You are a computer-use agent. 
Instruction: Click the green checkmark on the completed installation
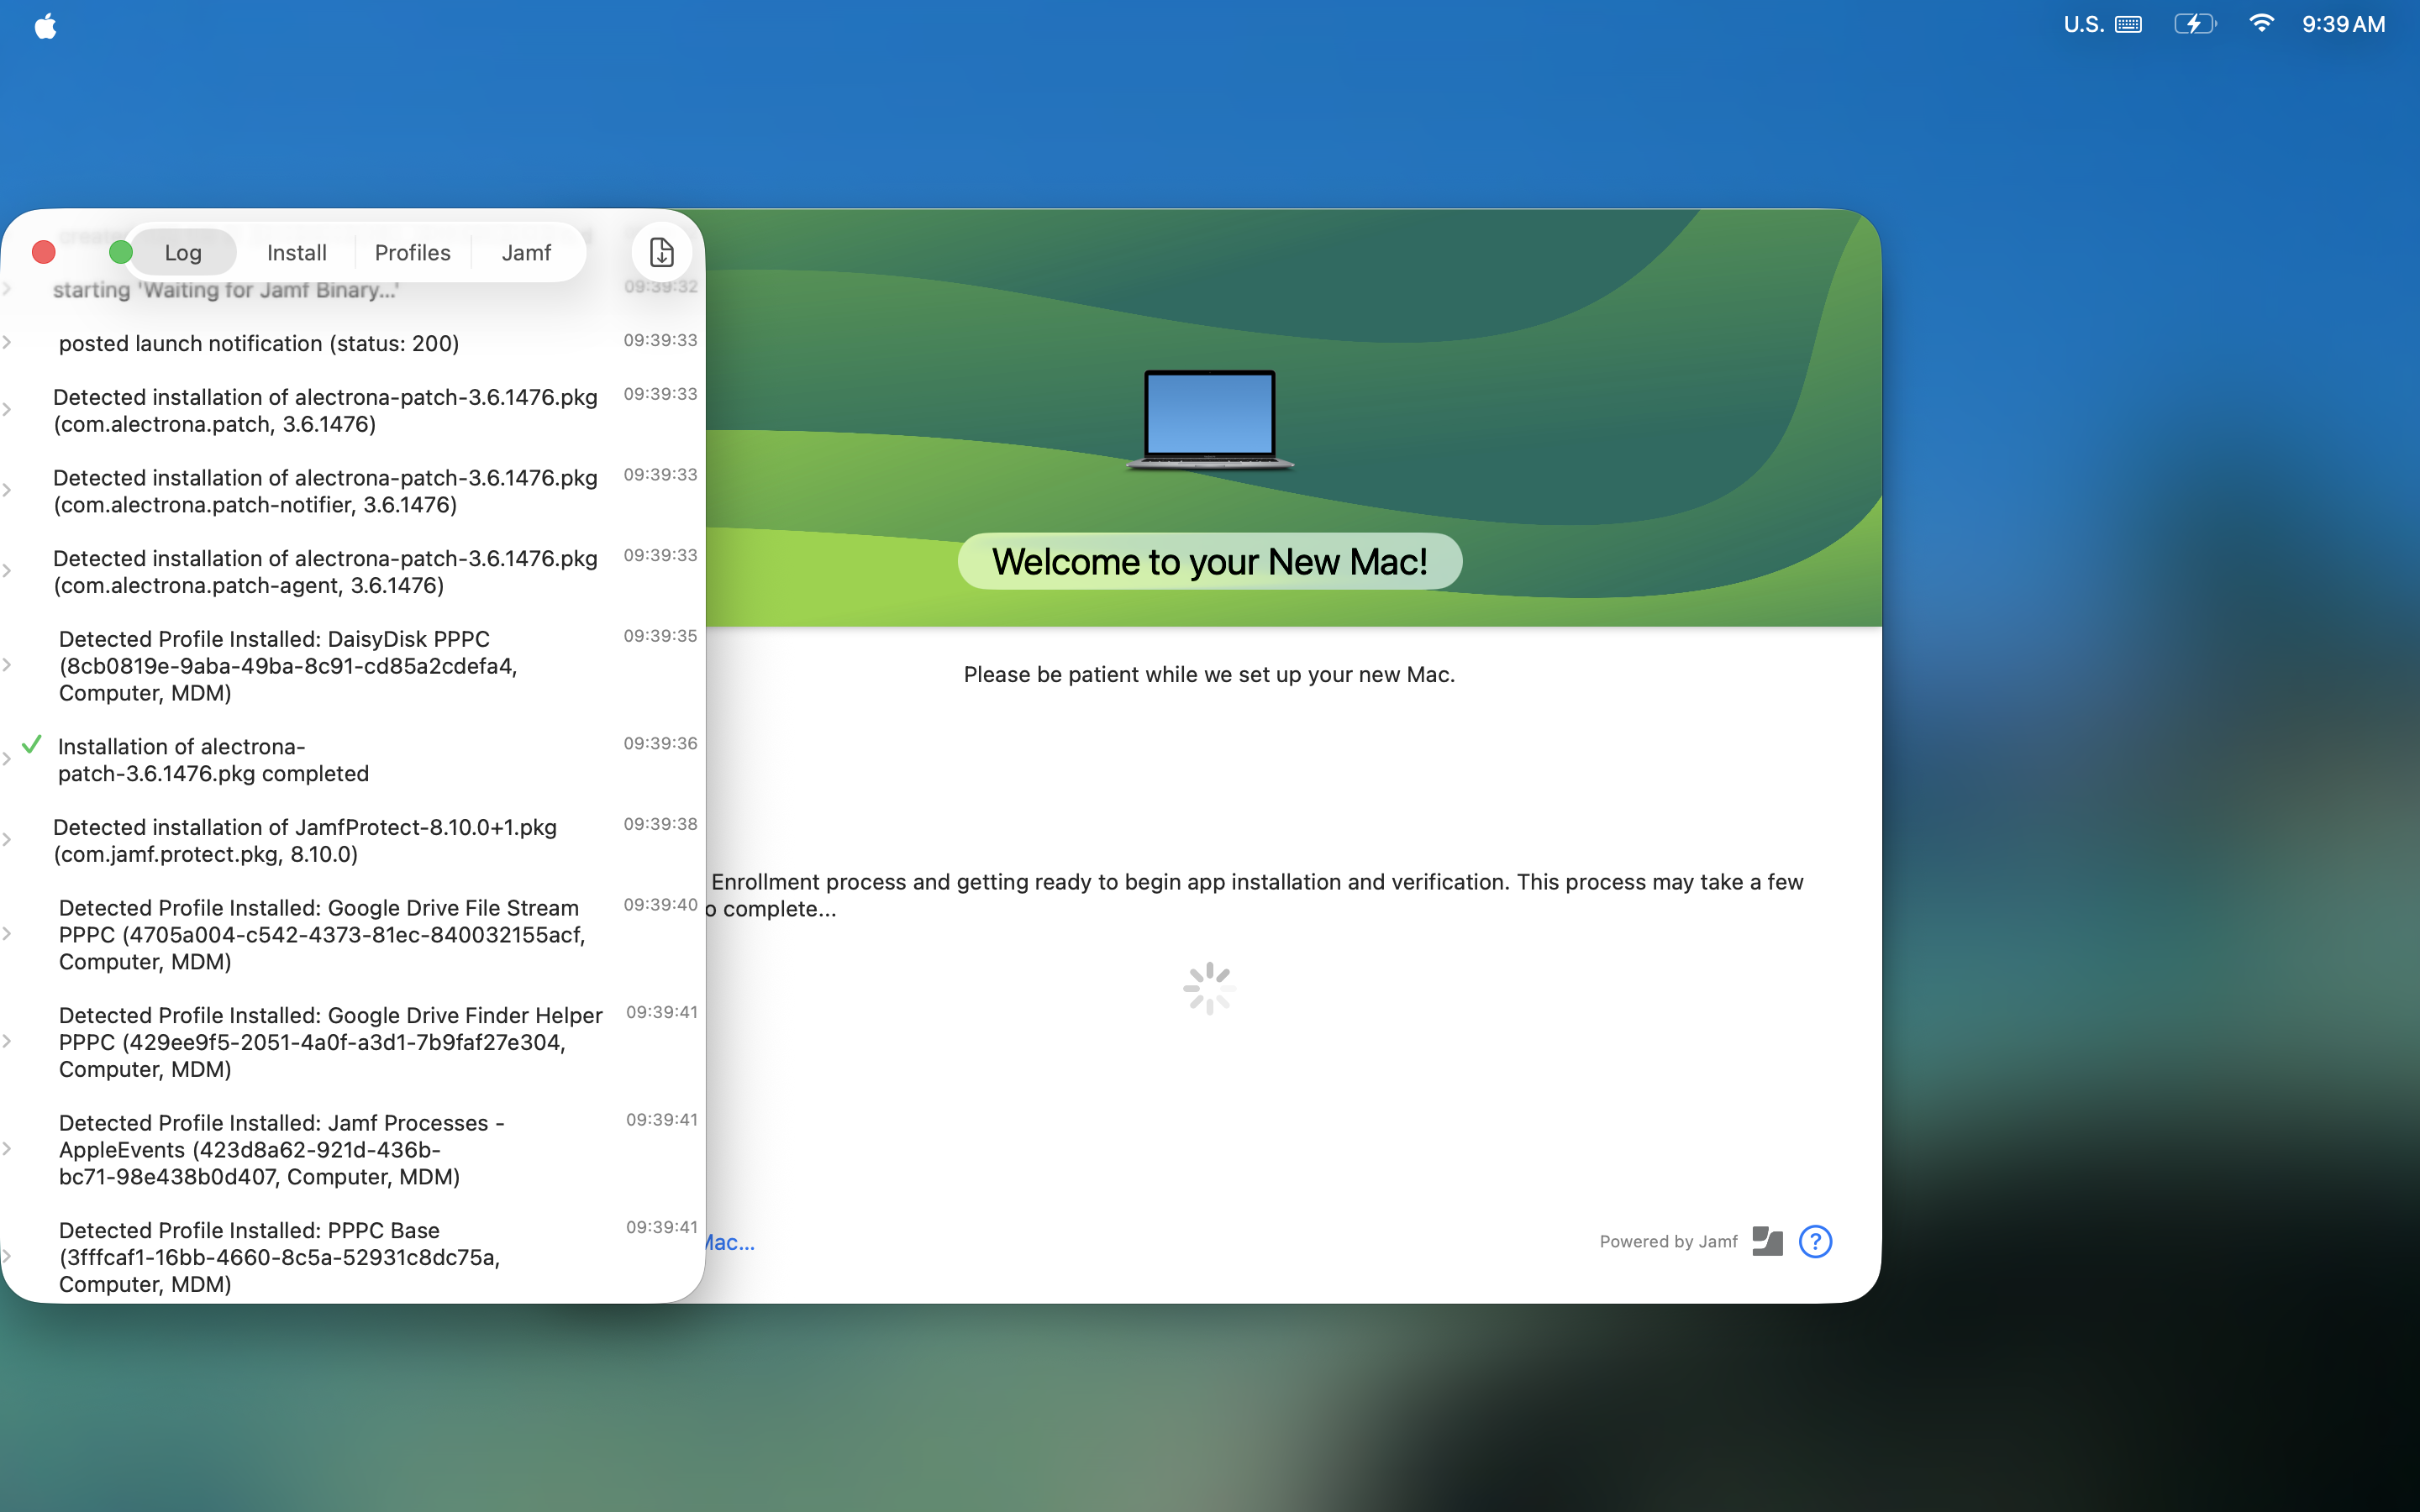coord(33,744)
